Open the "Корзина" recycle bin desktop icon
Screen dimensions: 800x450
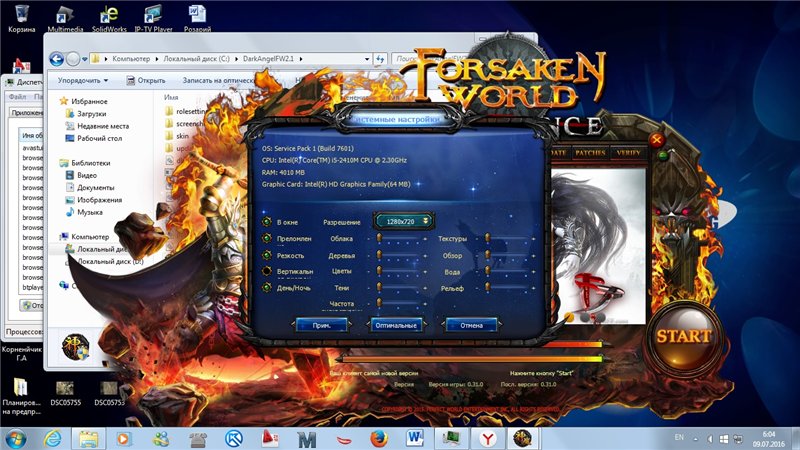tap(21, 19)
